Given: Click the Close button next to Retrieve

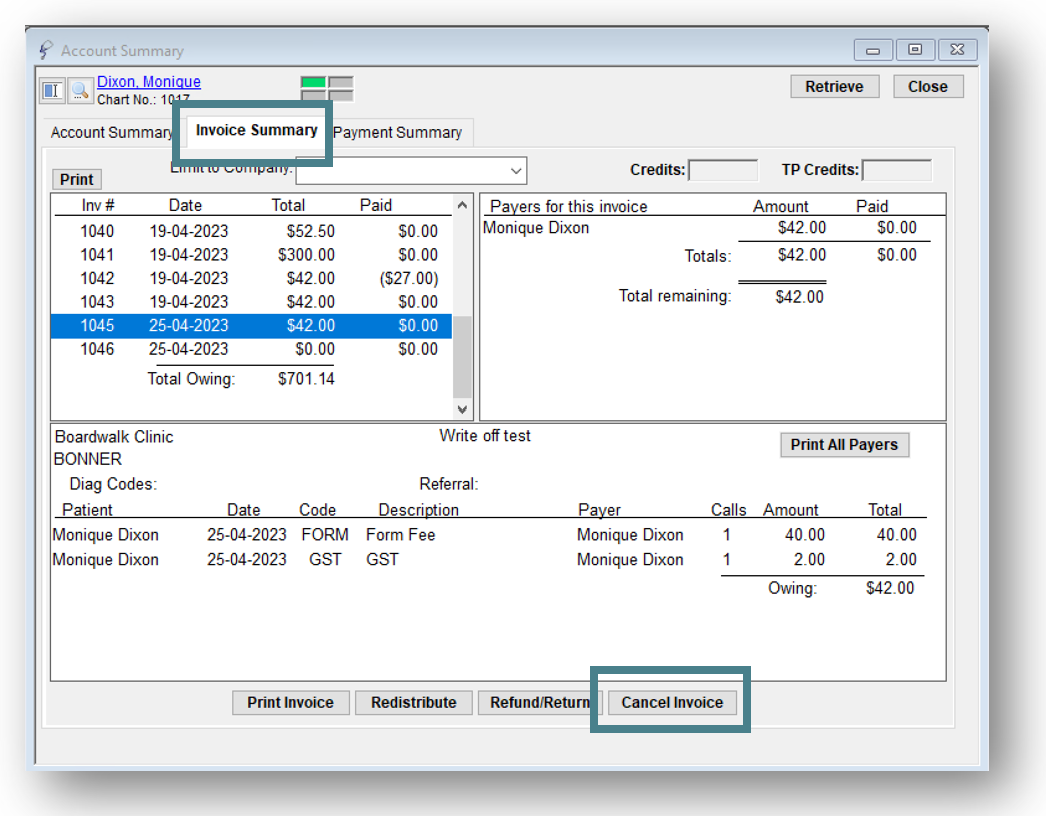Looking at the screenshot, I should pos(927,87).
